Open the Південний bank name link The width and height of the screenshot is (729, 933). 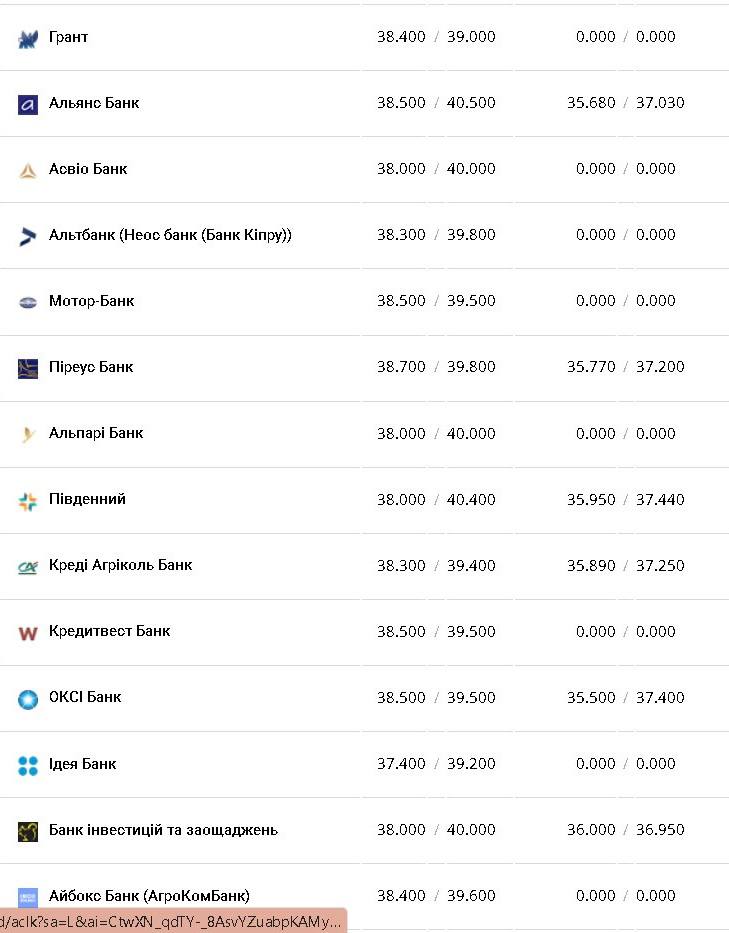tap(87, 499)
